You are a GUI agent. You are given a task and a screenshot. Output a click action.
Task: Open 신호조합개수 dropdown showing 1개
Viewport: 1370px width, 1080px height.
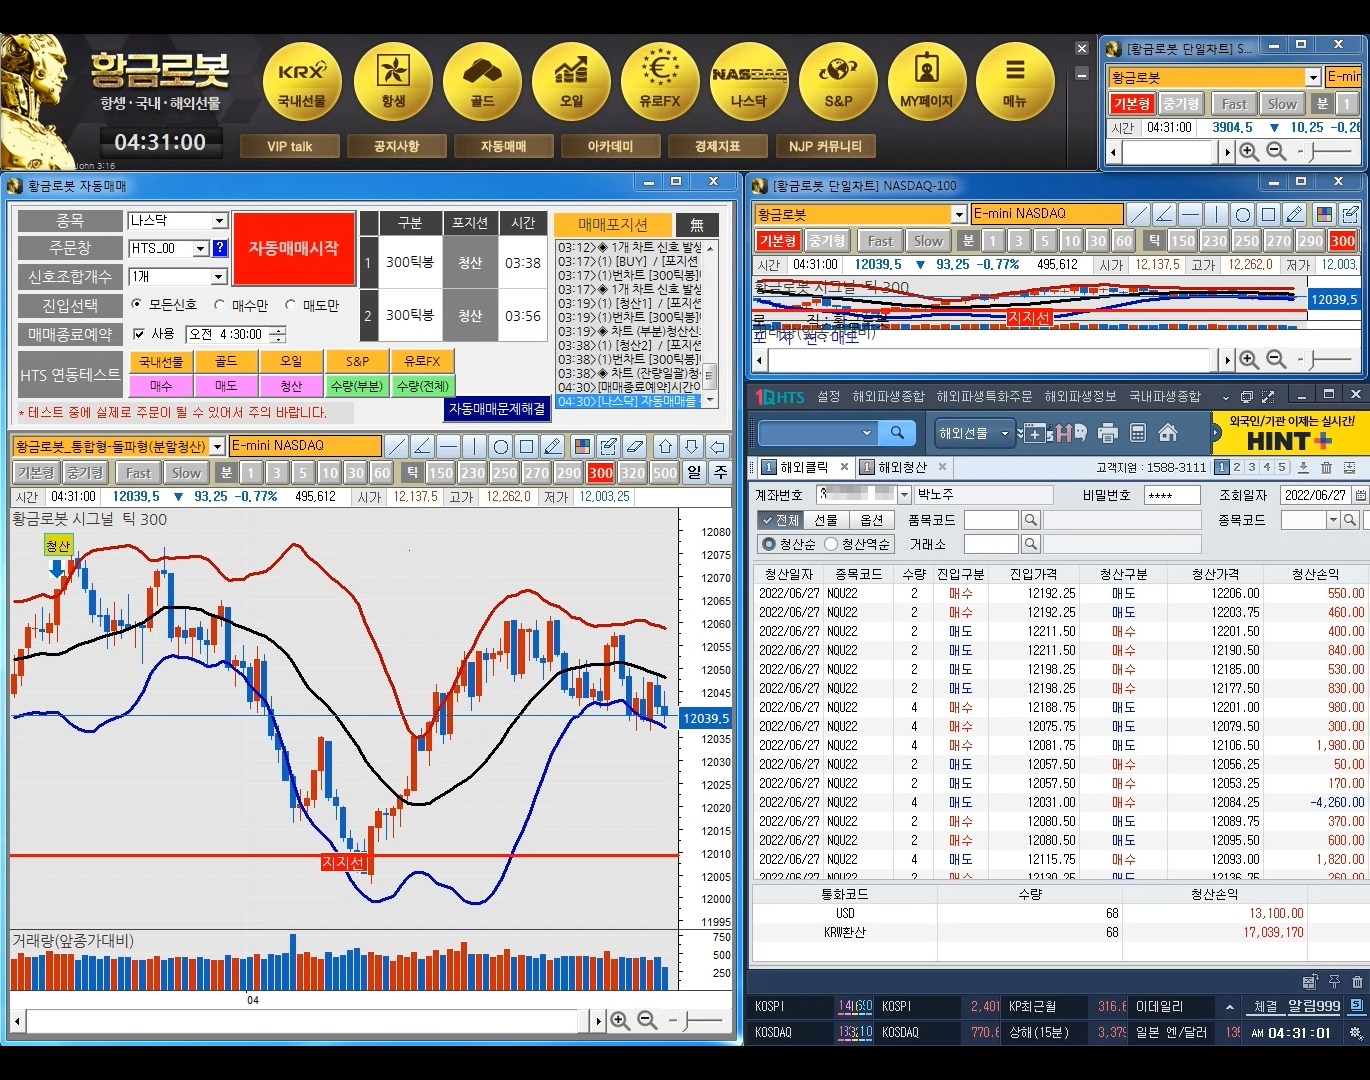(220, 277)
